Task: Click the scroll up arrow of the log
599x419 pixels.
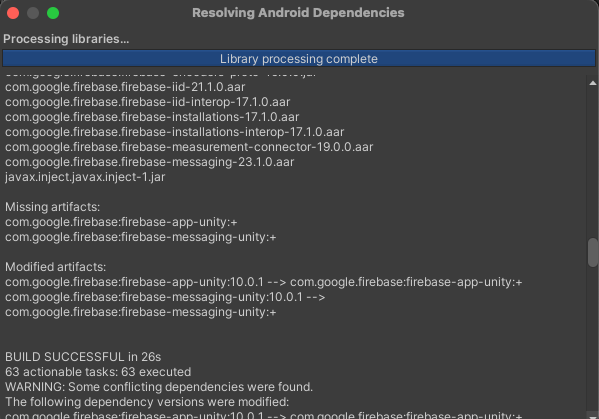Action: 593,83
